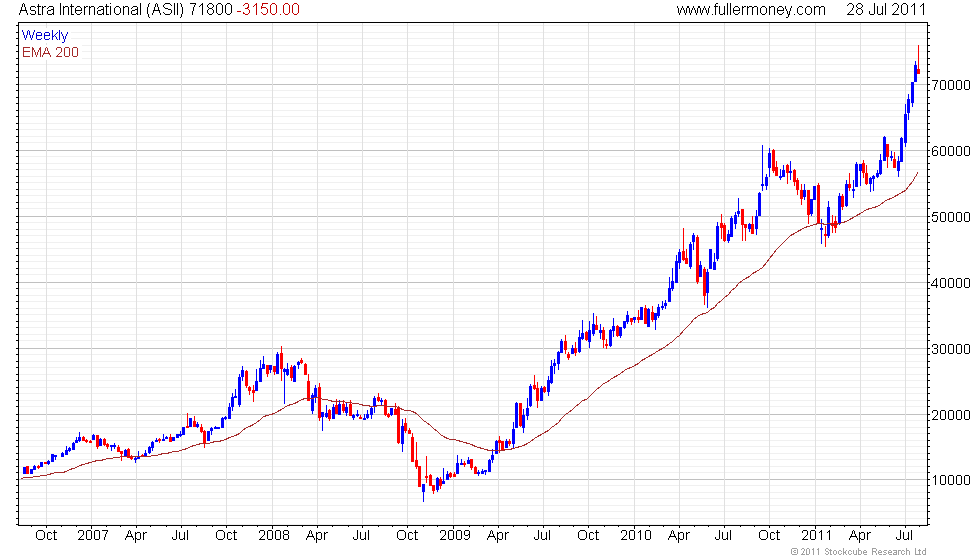Viewport: 980px width, 560px height.
Task: Select the Weekly timeframe label
Action: pyautogui.click(x=45, y=36)
